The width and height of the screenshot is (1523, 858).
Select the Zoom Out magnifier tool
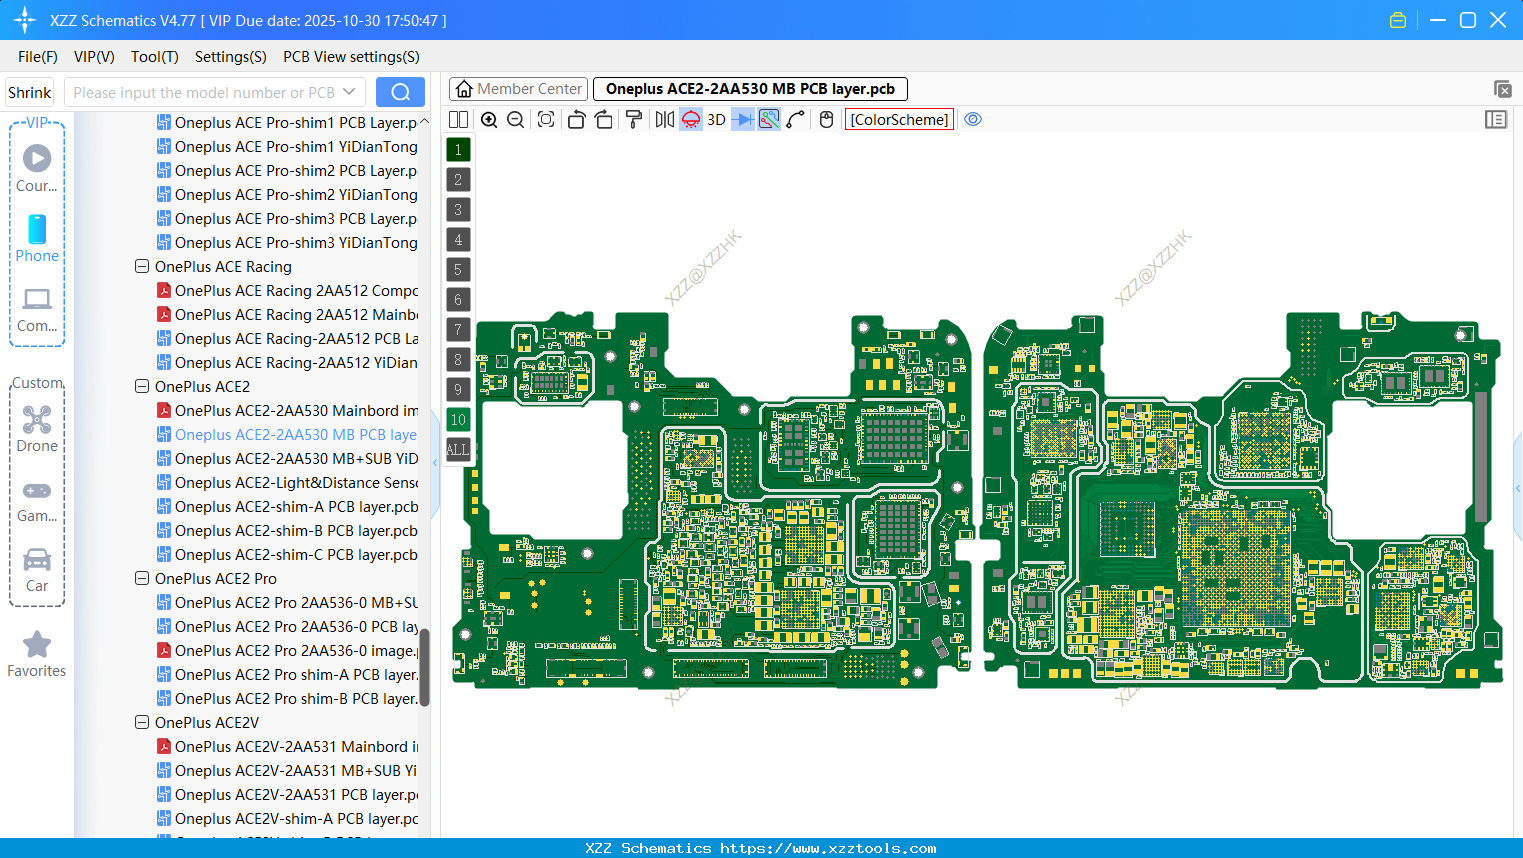click(x=515, y=119)
